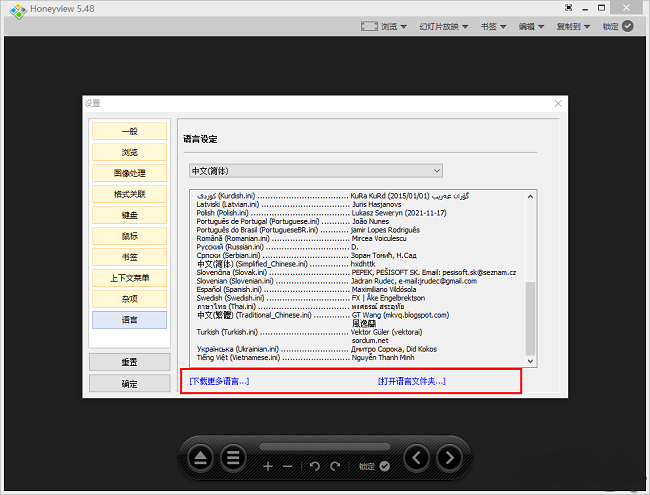Click the Ukrainian.ini translator row

[x=317, y=349]
